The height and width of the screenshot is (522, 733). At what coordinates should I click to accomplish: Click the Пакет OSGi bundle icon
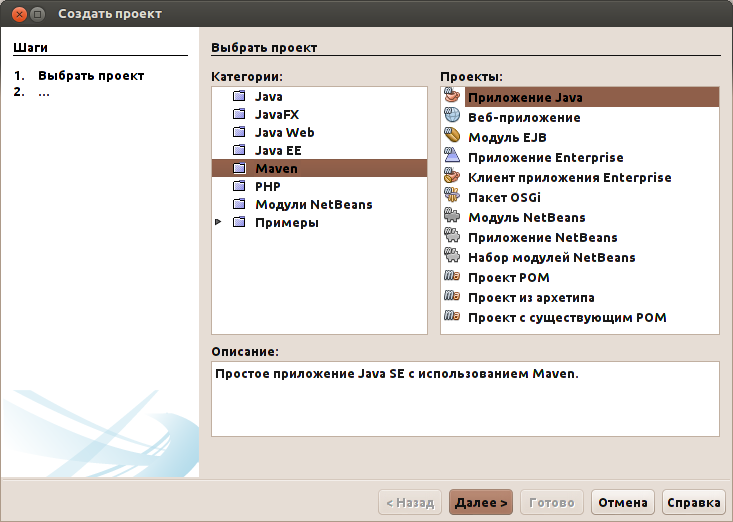click(452, 195)
